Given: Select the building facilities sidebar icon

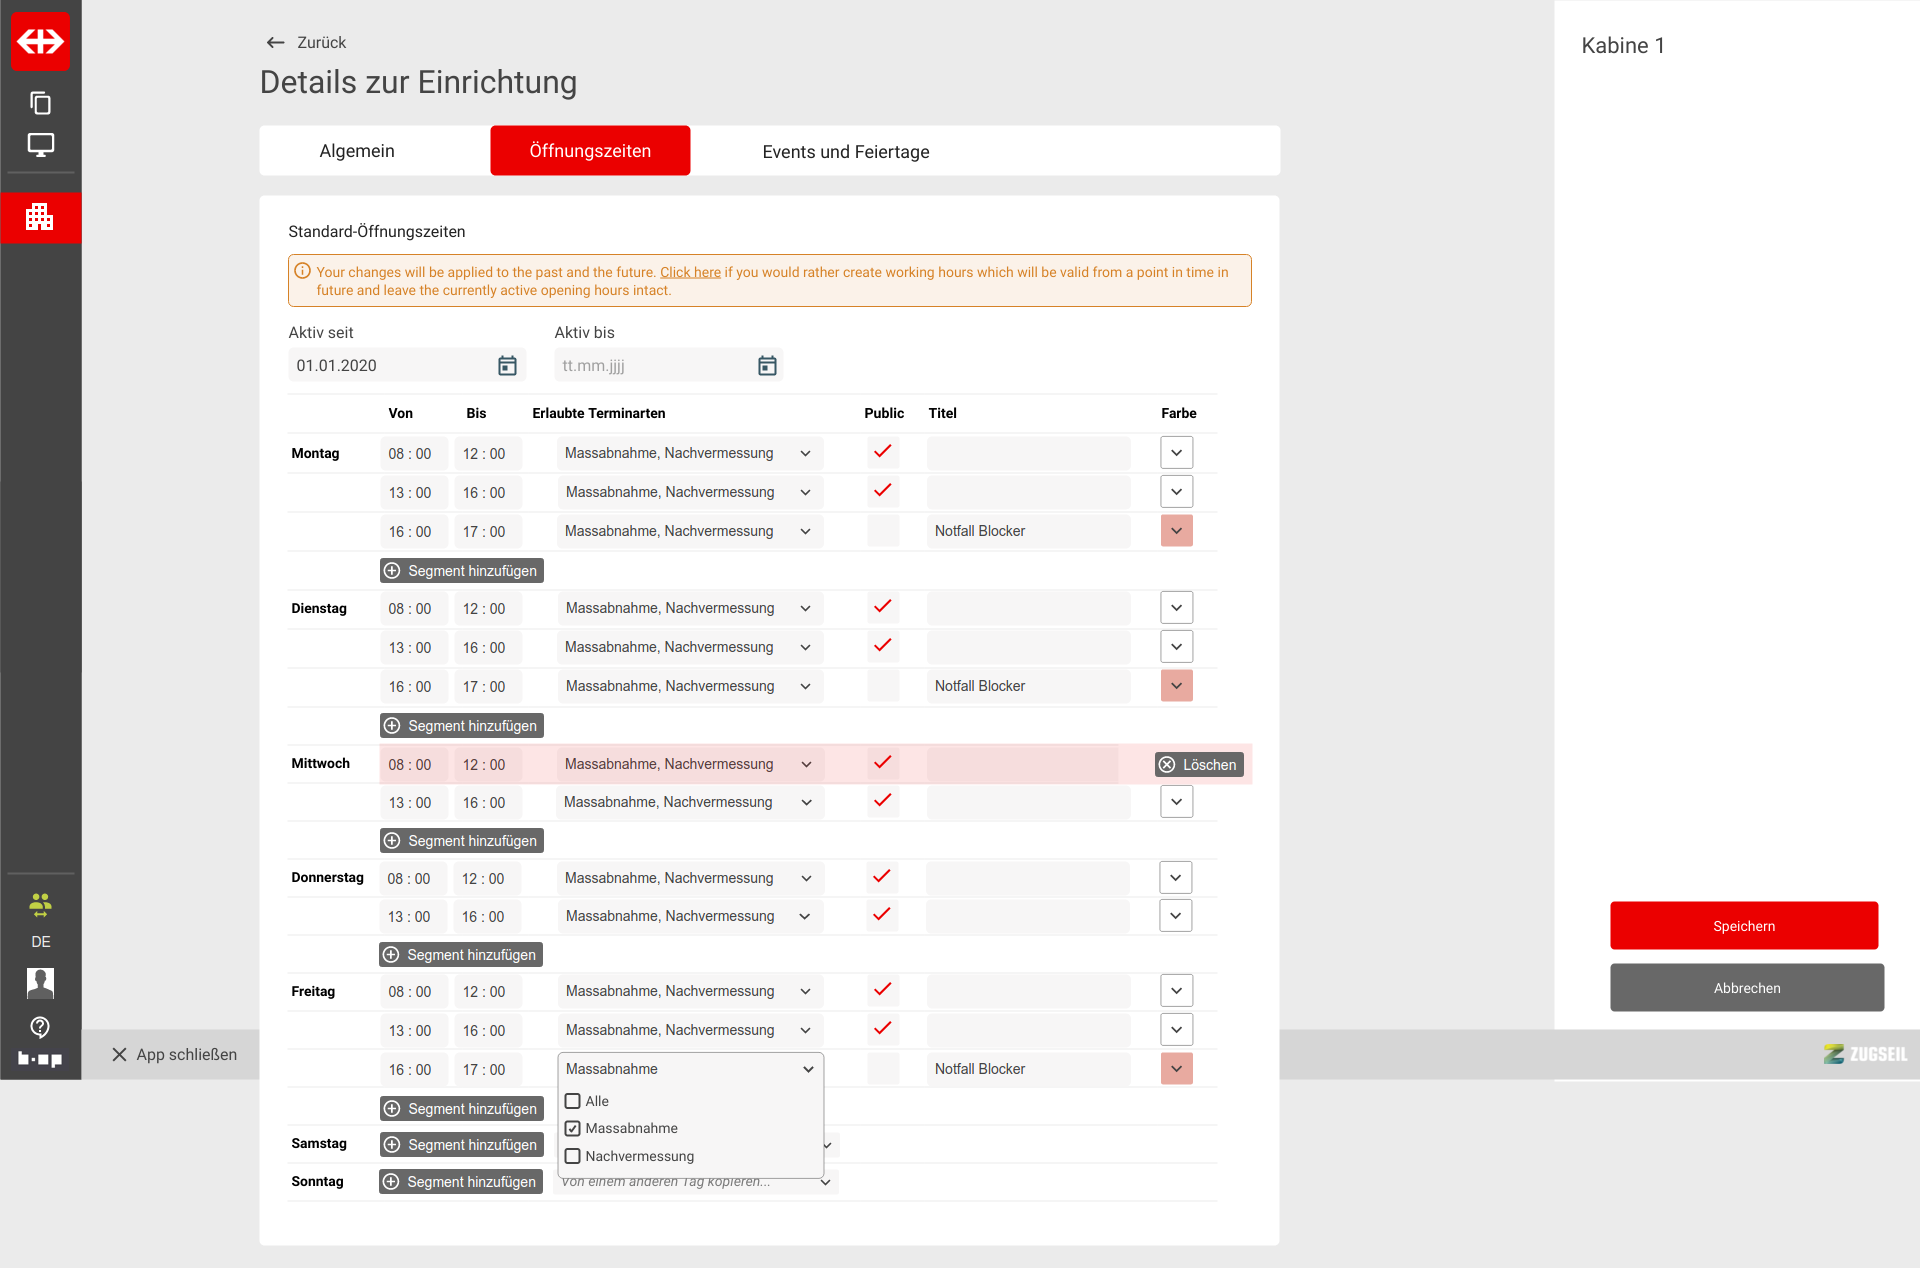Looking at the screenshot, I should (x=40, y=216).
